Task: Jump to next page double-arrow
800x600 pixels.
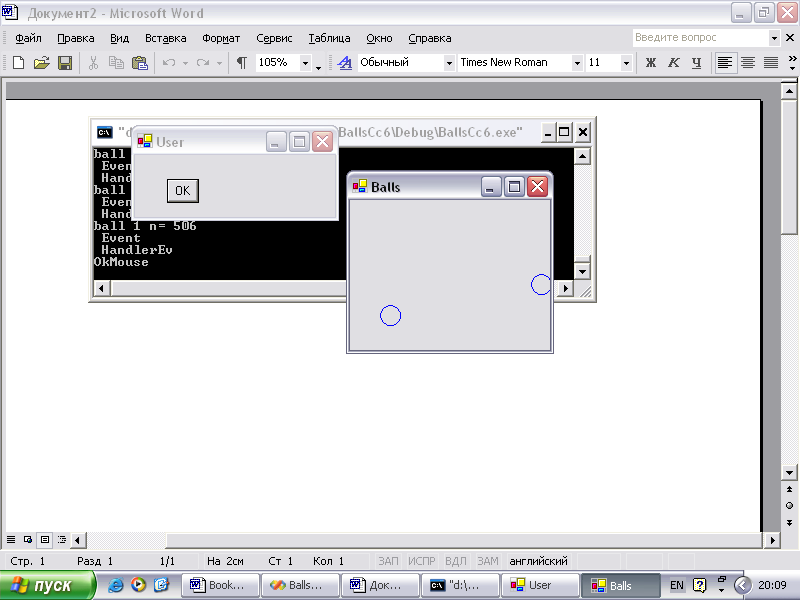Action: point(789,522)
